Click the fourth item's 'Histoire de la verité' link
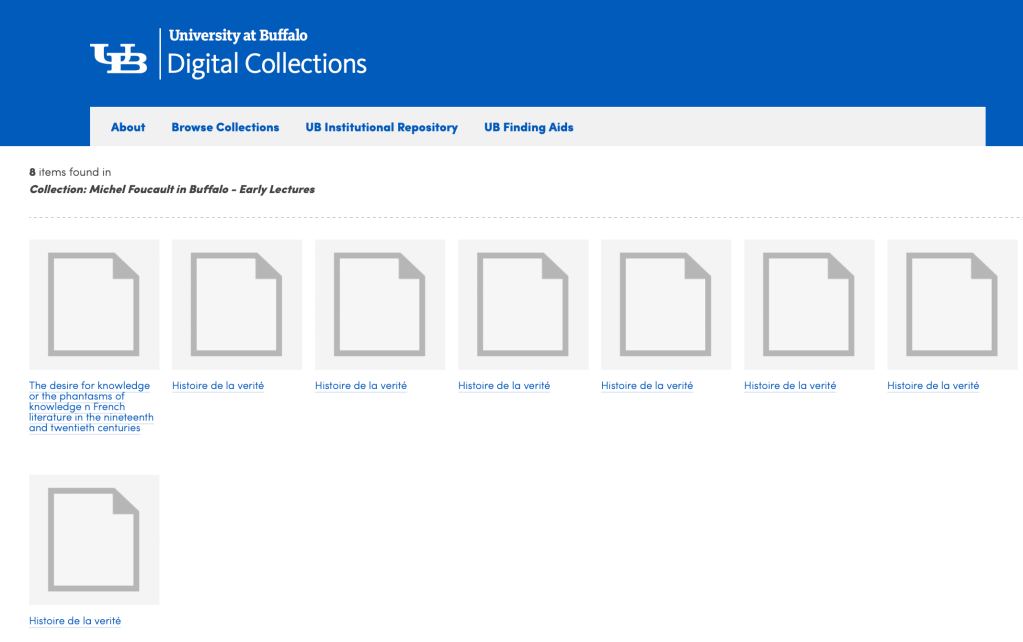The height and width of the screenshot is (642, 1023). click(x=504, y=386)
